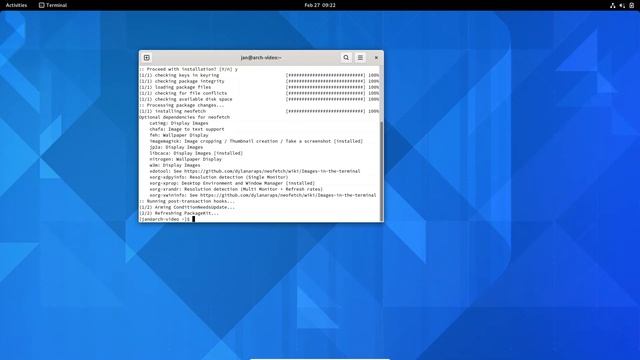Click the 'w3m: Display Images' line

point(175,165)
